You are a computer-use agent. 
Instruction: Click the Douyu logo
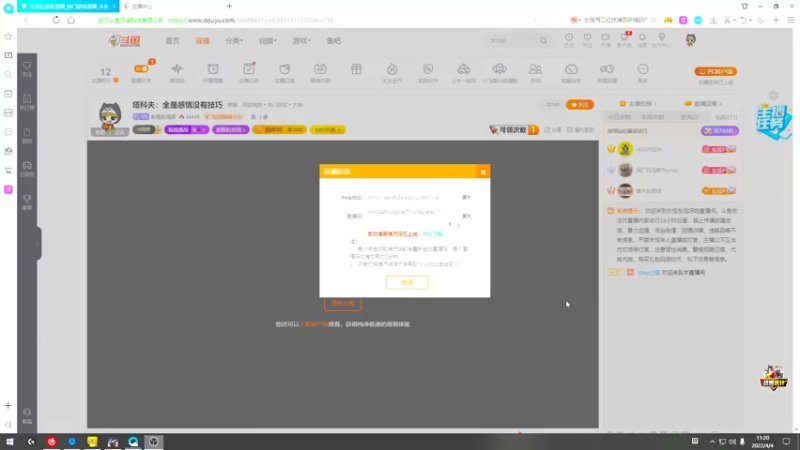coord(124,41)
